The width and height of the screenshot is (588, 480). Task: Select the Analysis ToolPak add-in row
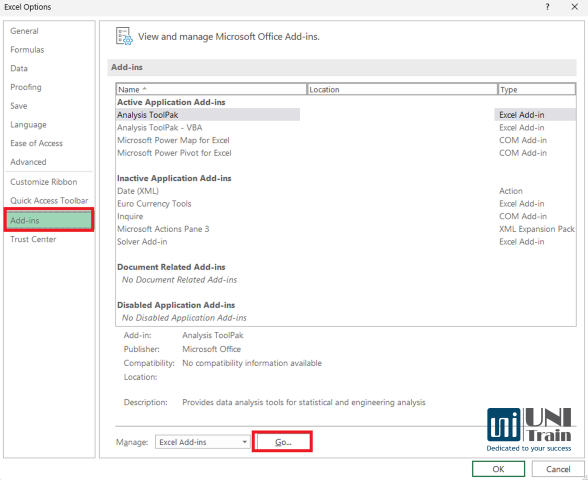tap(346, 115)
